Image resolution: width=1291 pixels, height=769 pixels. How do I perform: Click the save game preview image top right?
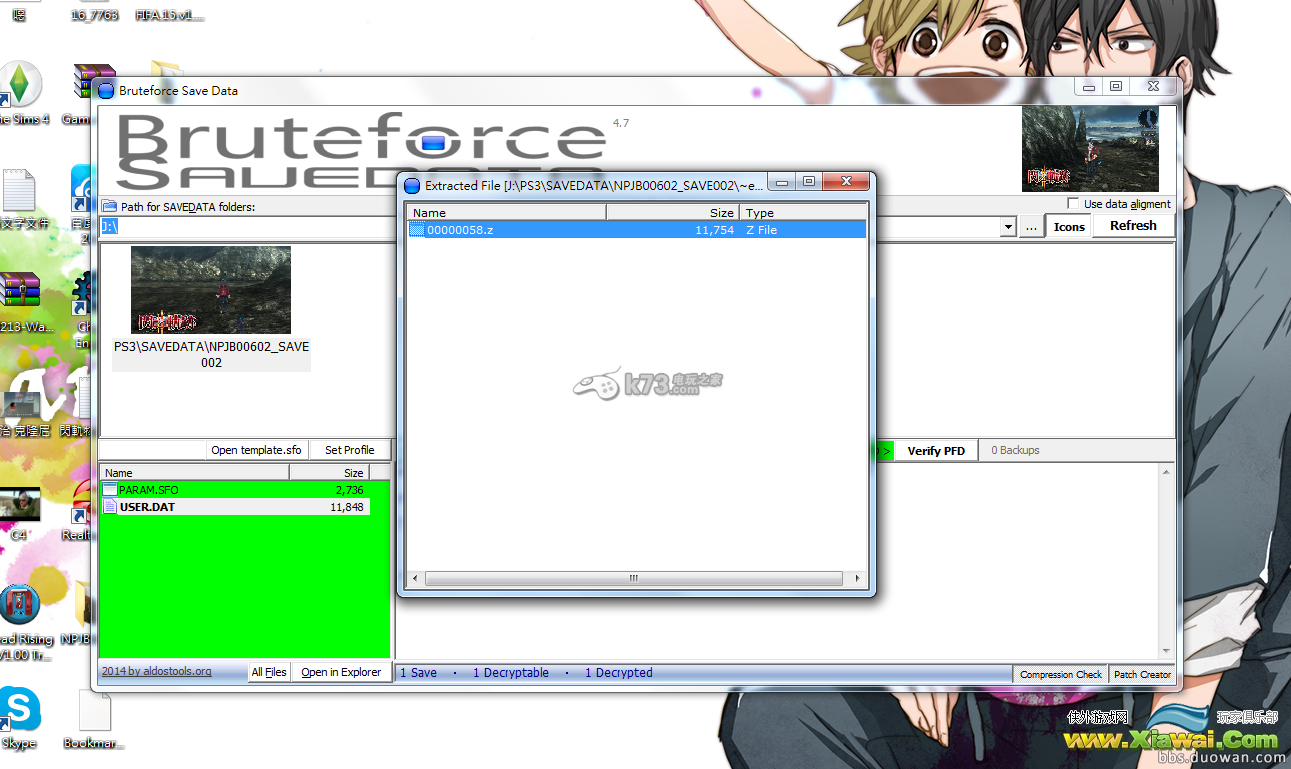click(x=1090, y=149)
